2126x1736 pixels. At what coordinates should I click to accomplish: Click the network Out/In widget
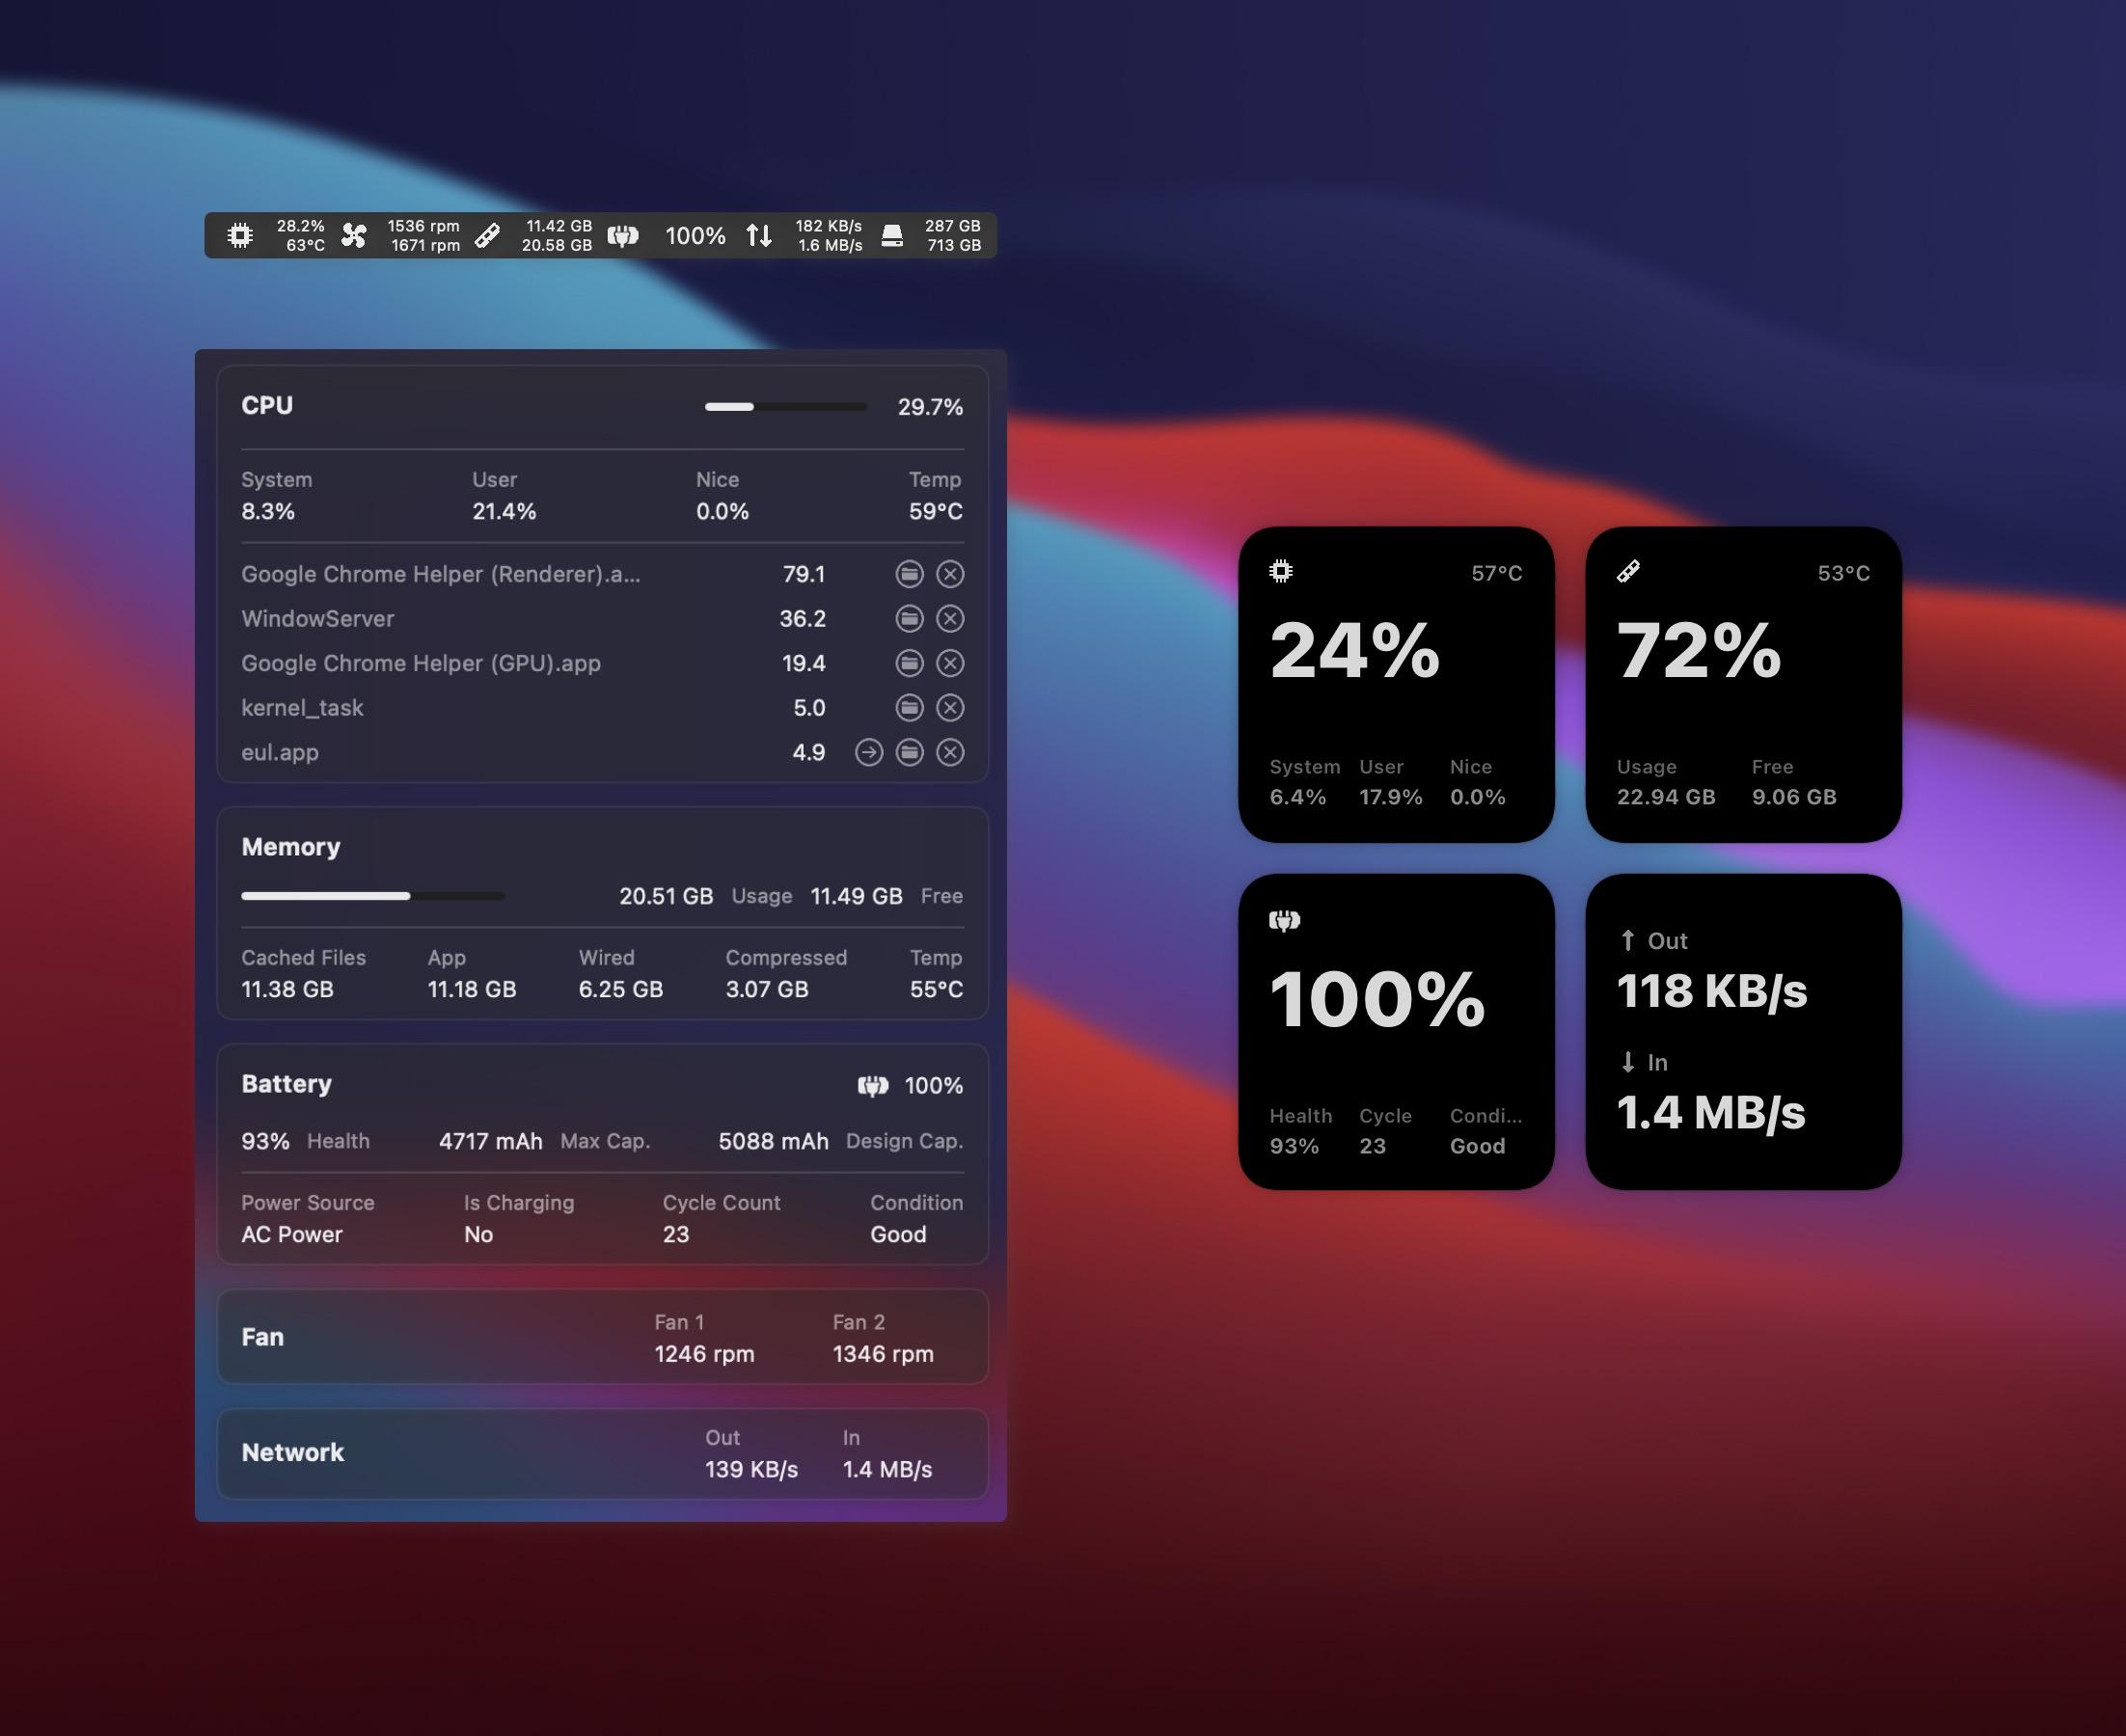tap(1743, 1031)
